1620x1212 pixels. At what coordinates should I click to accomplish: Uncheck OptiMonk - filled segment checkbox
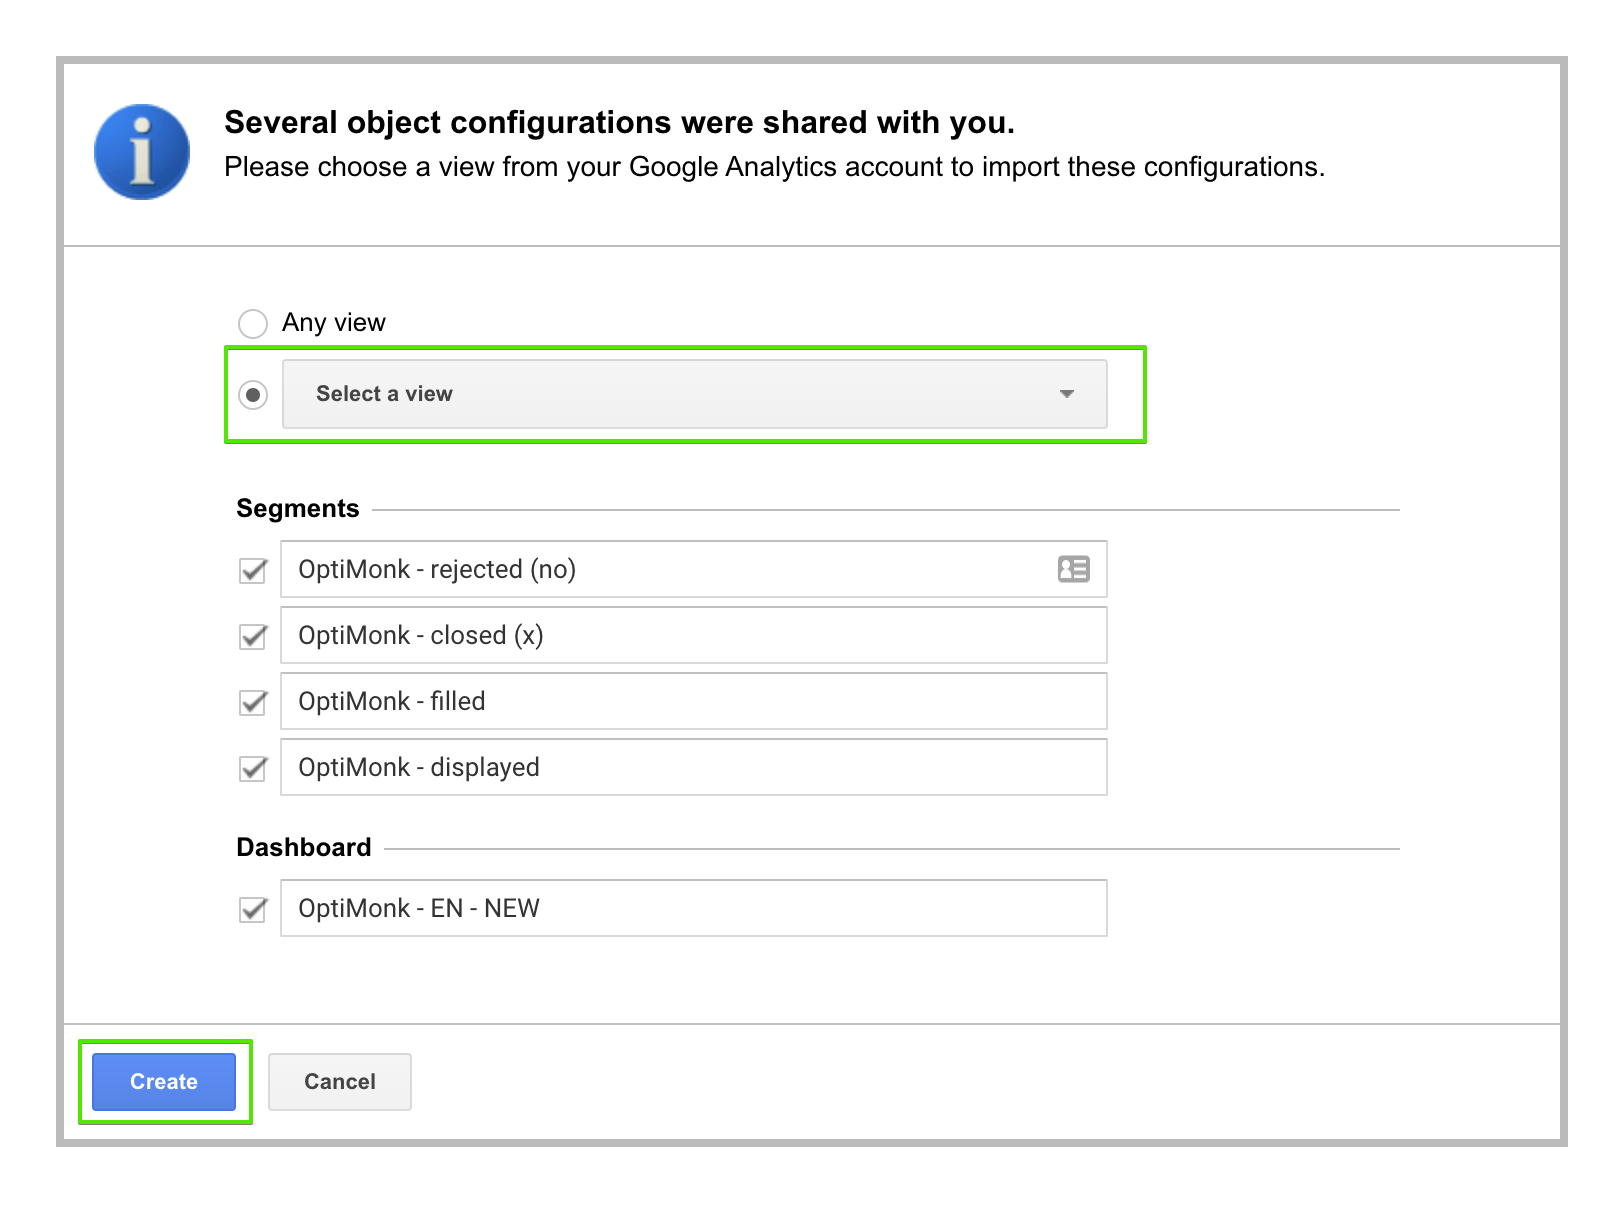254,702
